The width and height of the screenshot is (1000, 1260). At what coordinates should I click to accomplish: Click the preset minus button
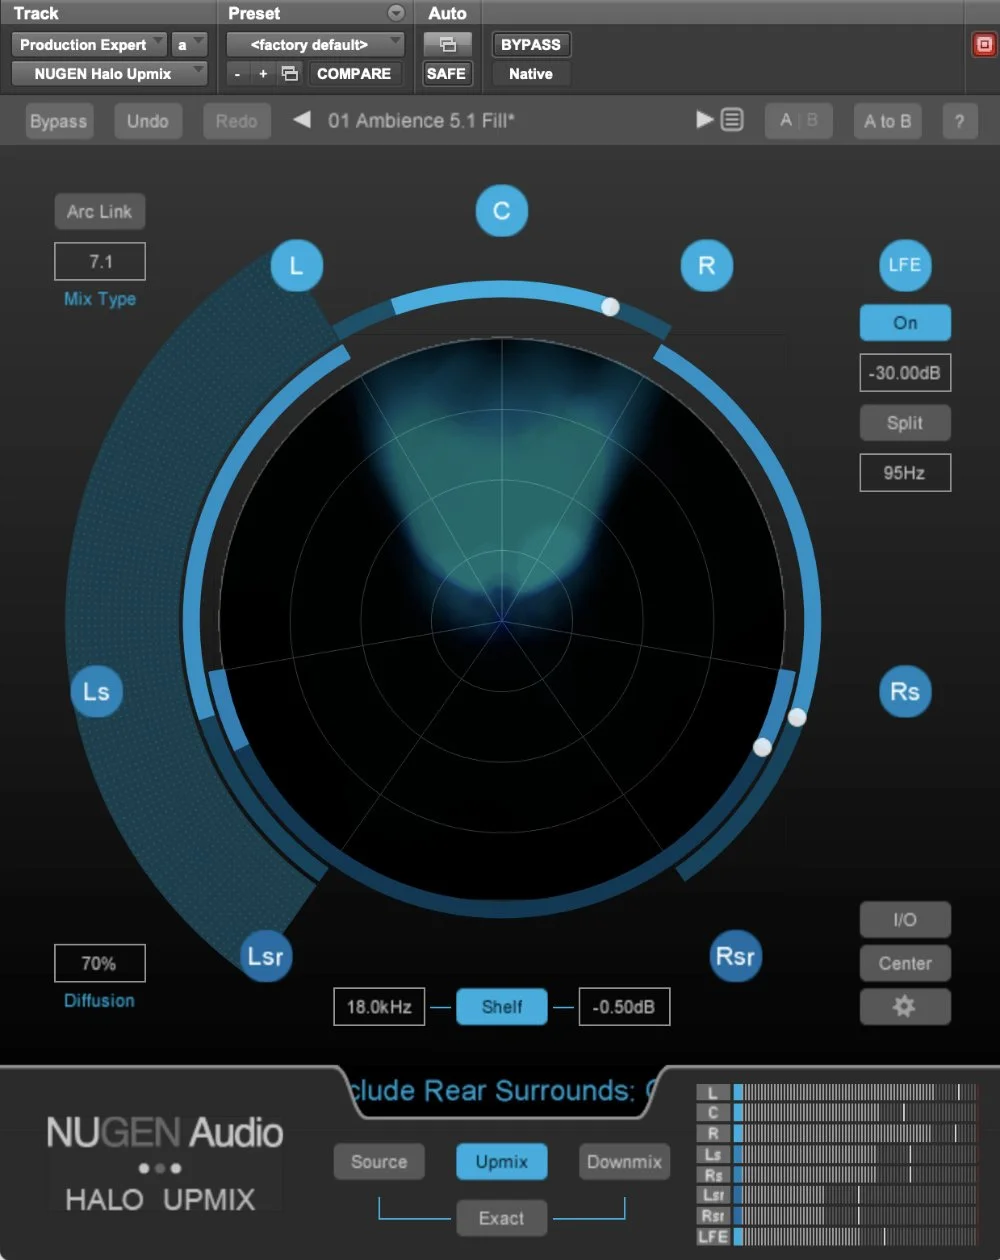237,74
